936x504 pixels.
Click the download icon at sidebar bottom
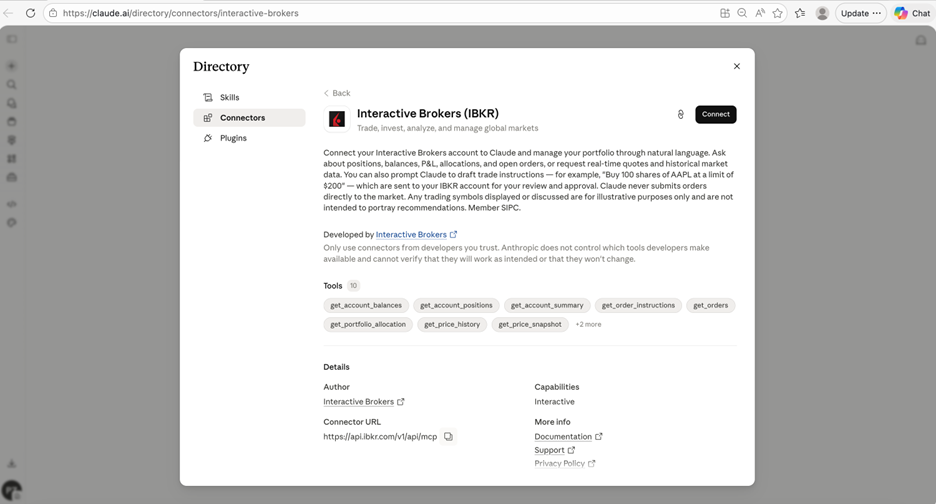11,464
